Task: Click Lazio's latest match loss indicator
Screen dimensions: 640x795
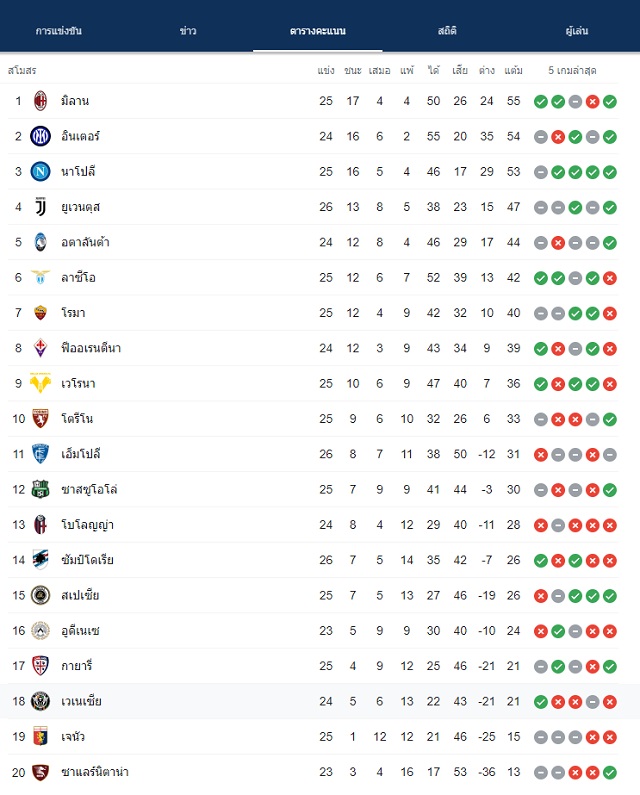Action: pos(610,278)
